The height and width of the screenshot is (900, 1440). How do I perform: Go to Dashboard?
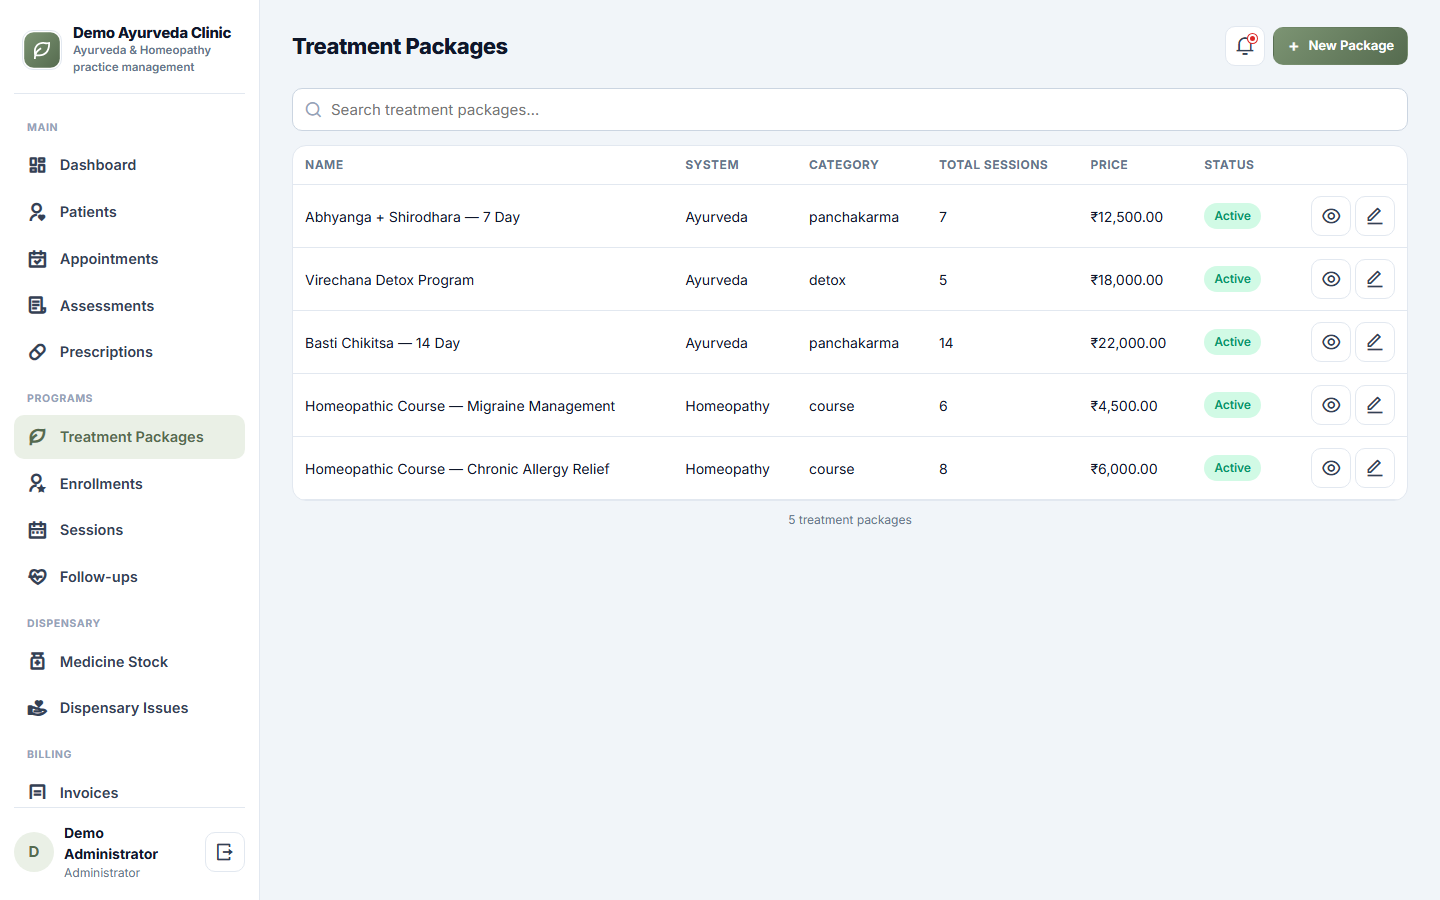129,165
